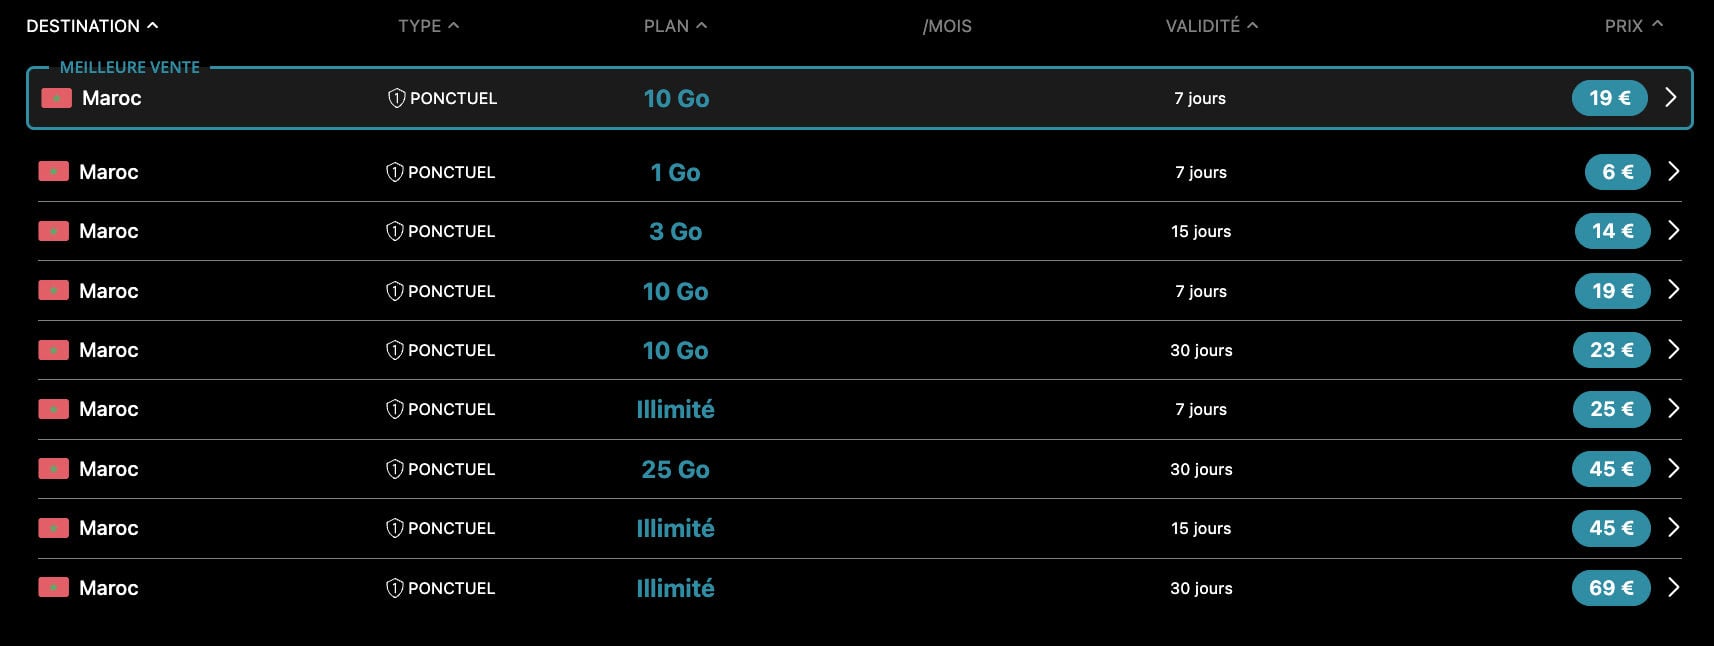
Task: Click the shield icon in the Meilleure Vente row
Action: pyautogui.click(x=397, y=98)
